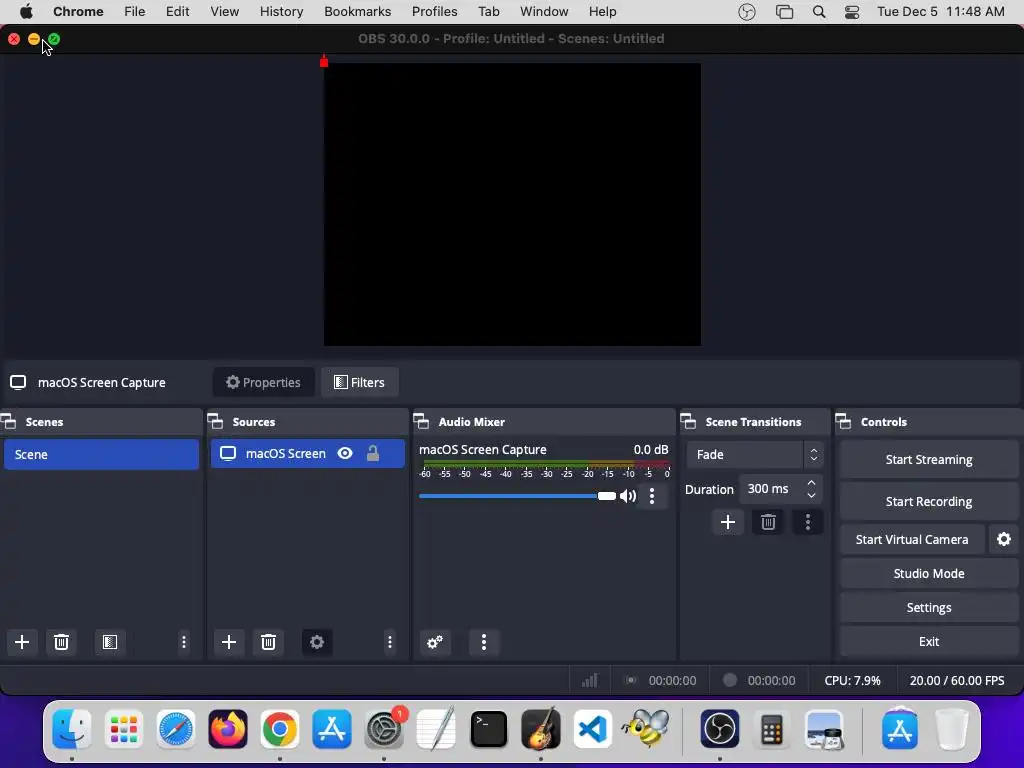The height and width of the screenshot is (768, 1024).
Task: Delete selected source with trash icon
Action: tap(268, 642)
